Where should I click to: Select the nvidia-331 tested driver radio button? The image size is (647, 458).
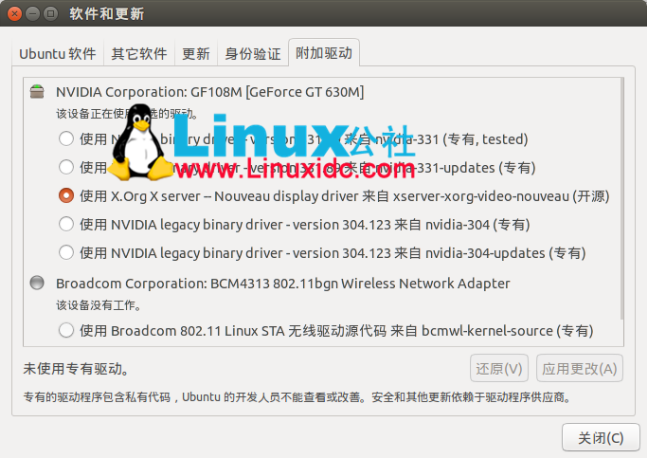[x=66, y=139]
